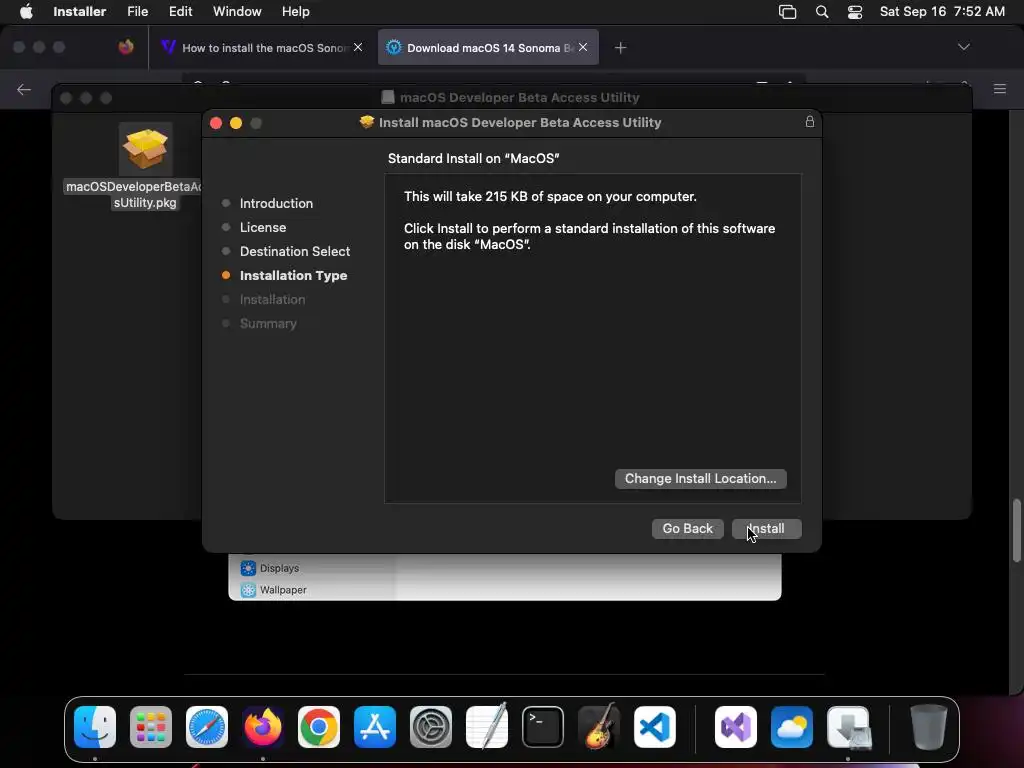Open a new browser tab
The height and width of the screenshot is (768, 1024).
(620, 48)
